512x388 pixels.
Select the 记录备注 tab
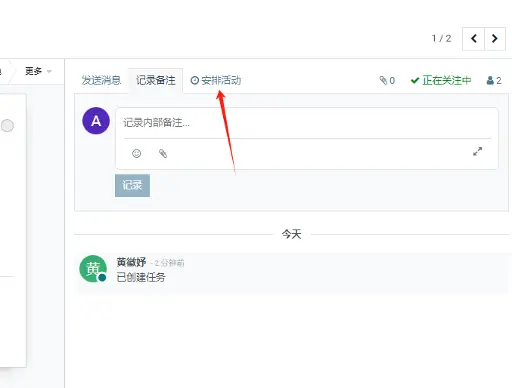156,80
